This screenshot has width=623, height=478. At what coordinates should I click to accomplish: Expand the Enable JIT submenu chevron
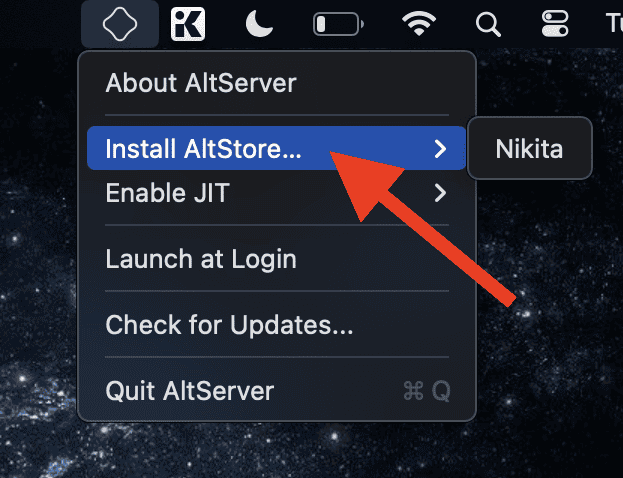point(439,193)
